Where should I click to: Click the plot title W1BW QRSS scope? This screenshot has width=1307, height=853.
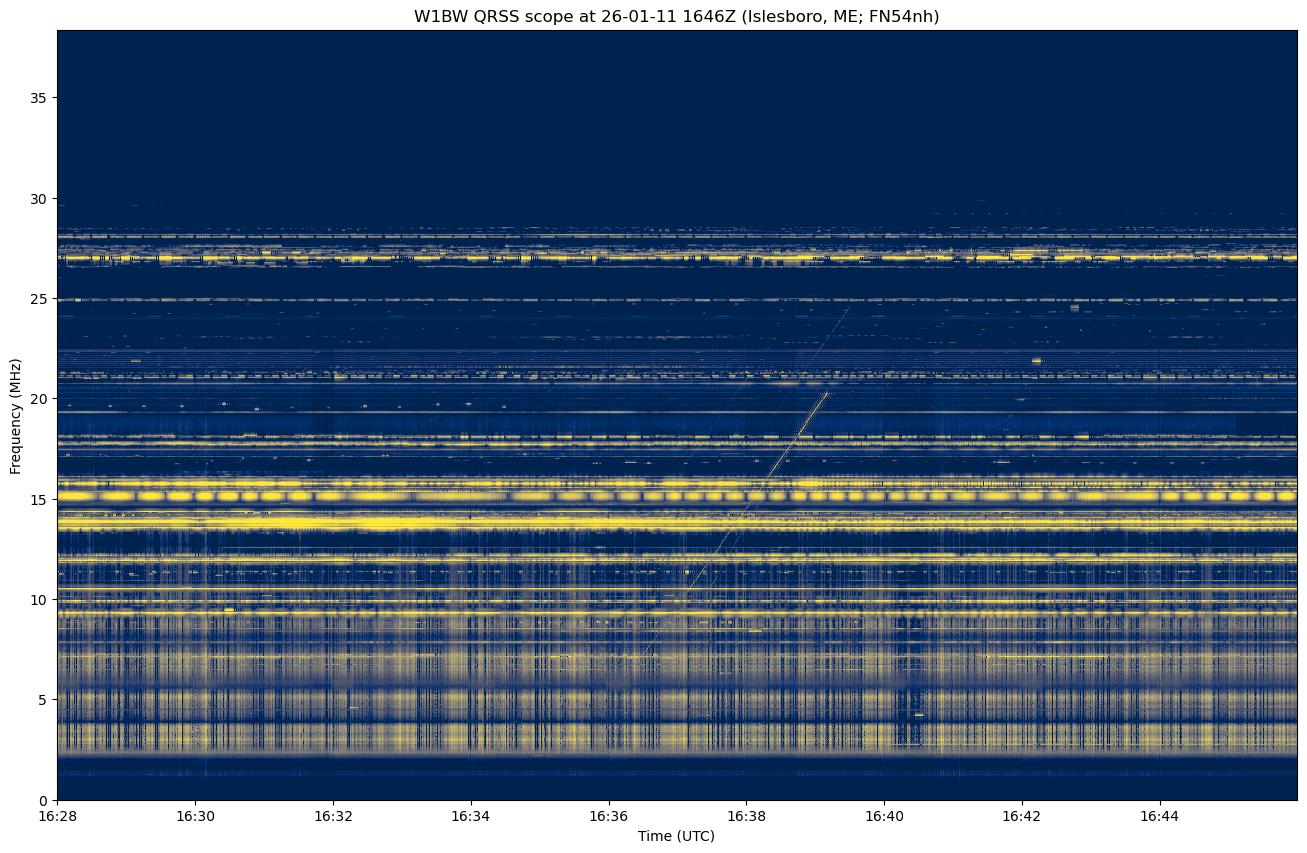676,16
